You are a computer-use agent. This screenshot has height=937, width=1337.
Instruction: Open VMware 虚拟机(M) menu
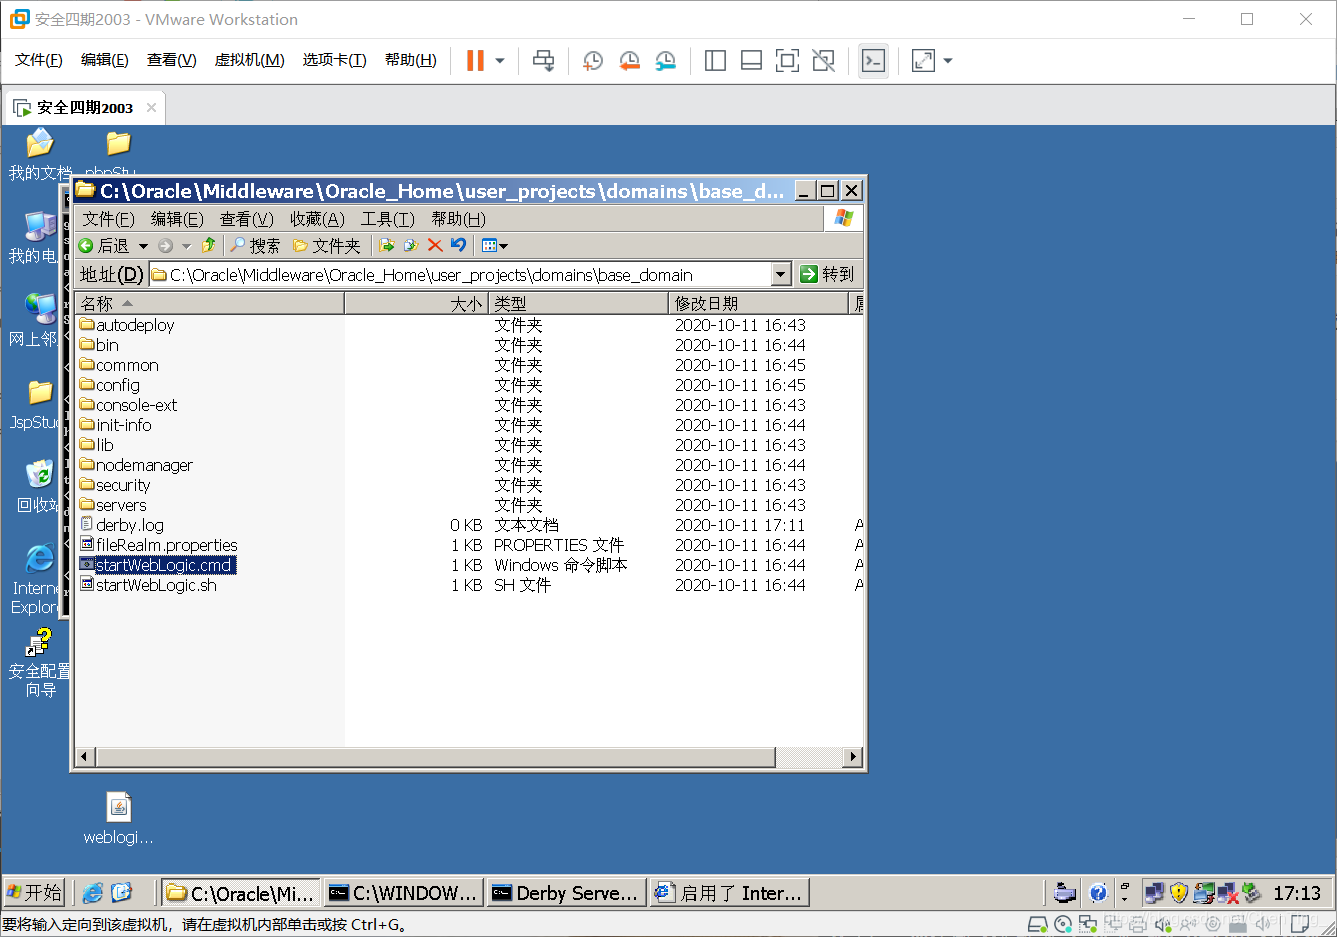tap(250, 60)
